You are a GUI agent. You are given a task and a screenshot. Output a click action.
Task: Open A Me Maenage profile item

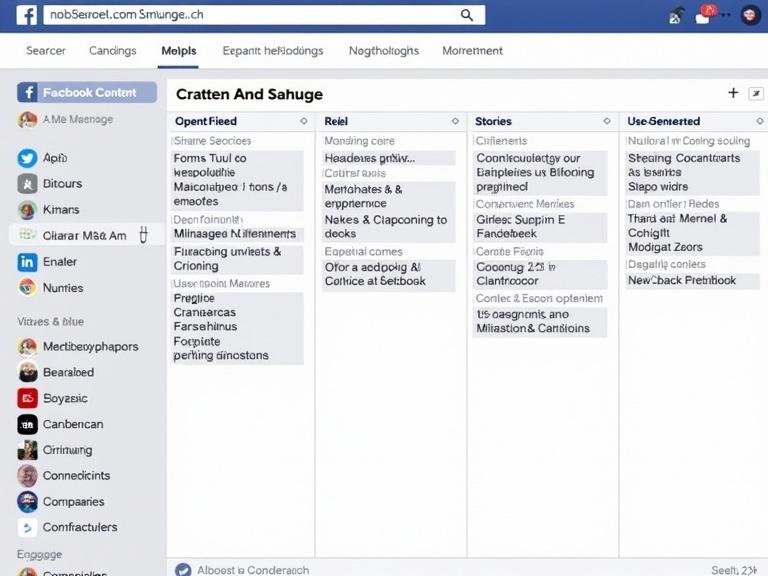point(66,119)
